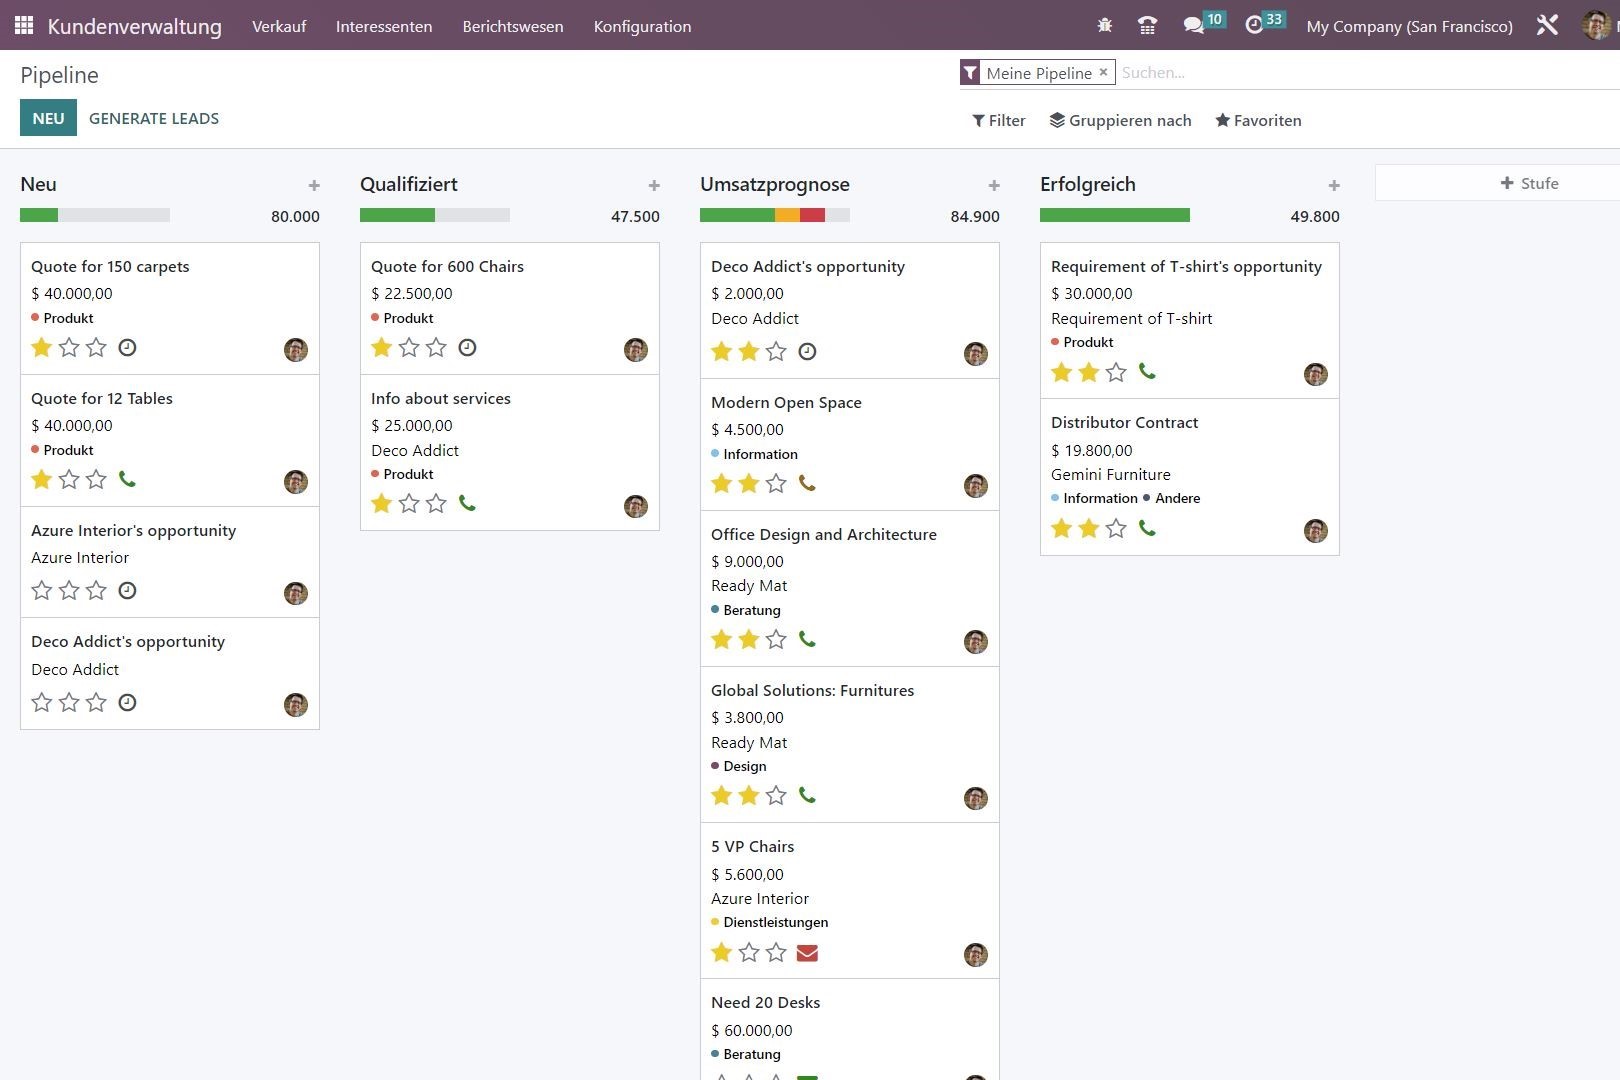
Task: Click the red segment of Umsatzprognose progress bar
Action: coord(812,215)
